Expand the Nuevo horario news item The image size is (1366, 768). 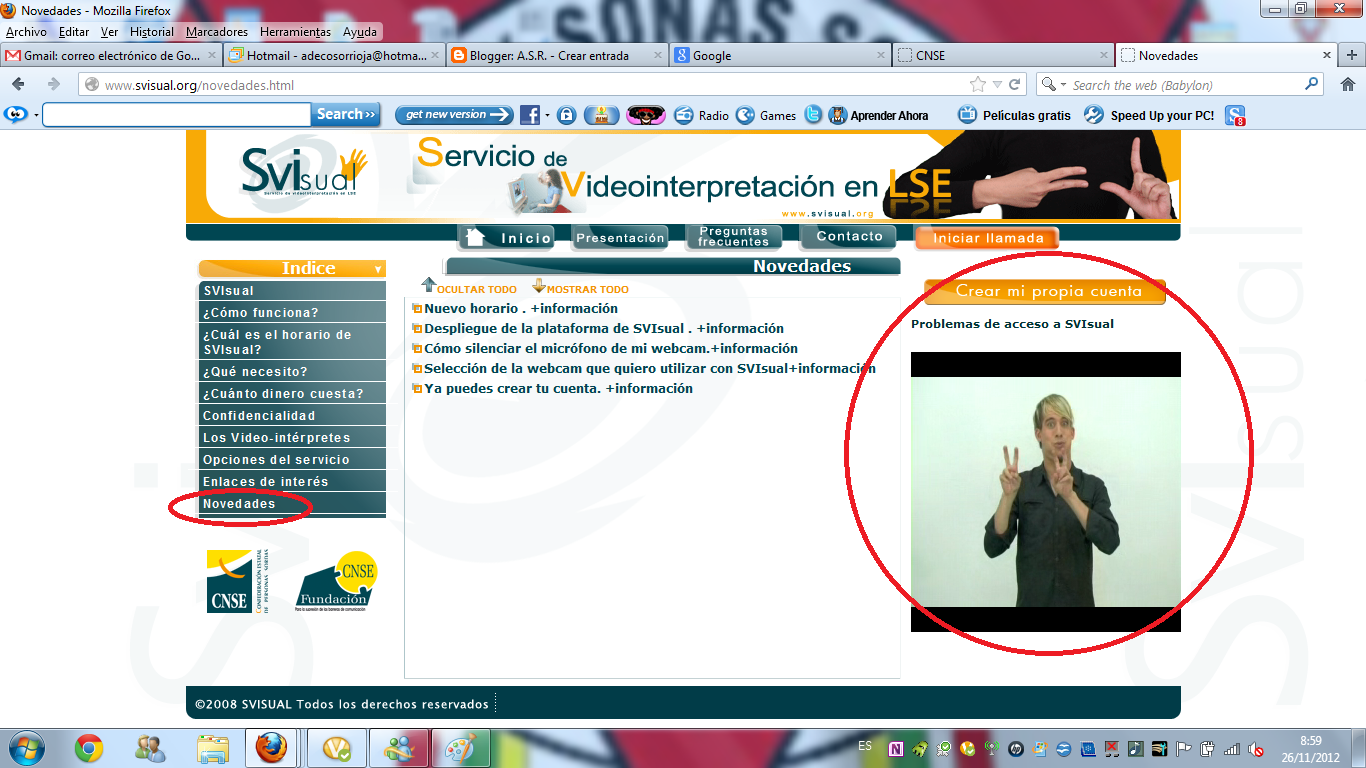click(521, 309)
